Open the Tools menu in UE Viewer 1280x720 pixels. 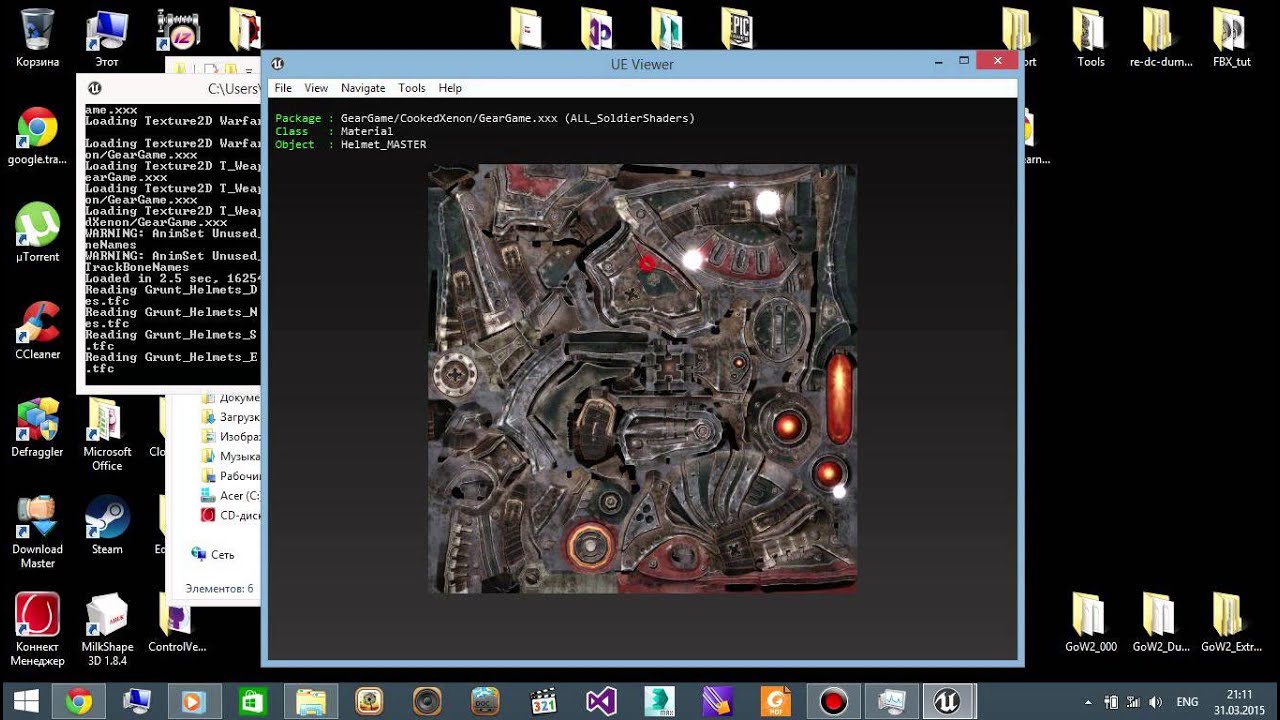[x=412, y=88]
